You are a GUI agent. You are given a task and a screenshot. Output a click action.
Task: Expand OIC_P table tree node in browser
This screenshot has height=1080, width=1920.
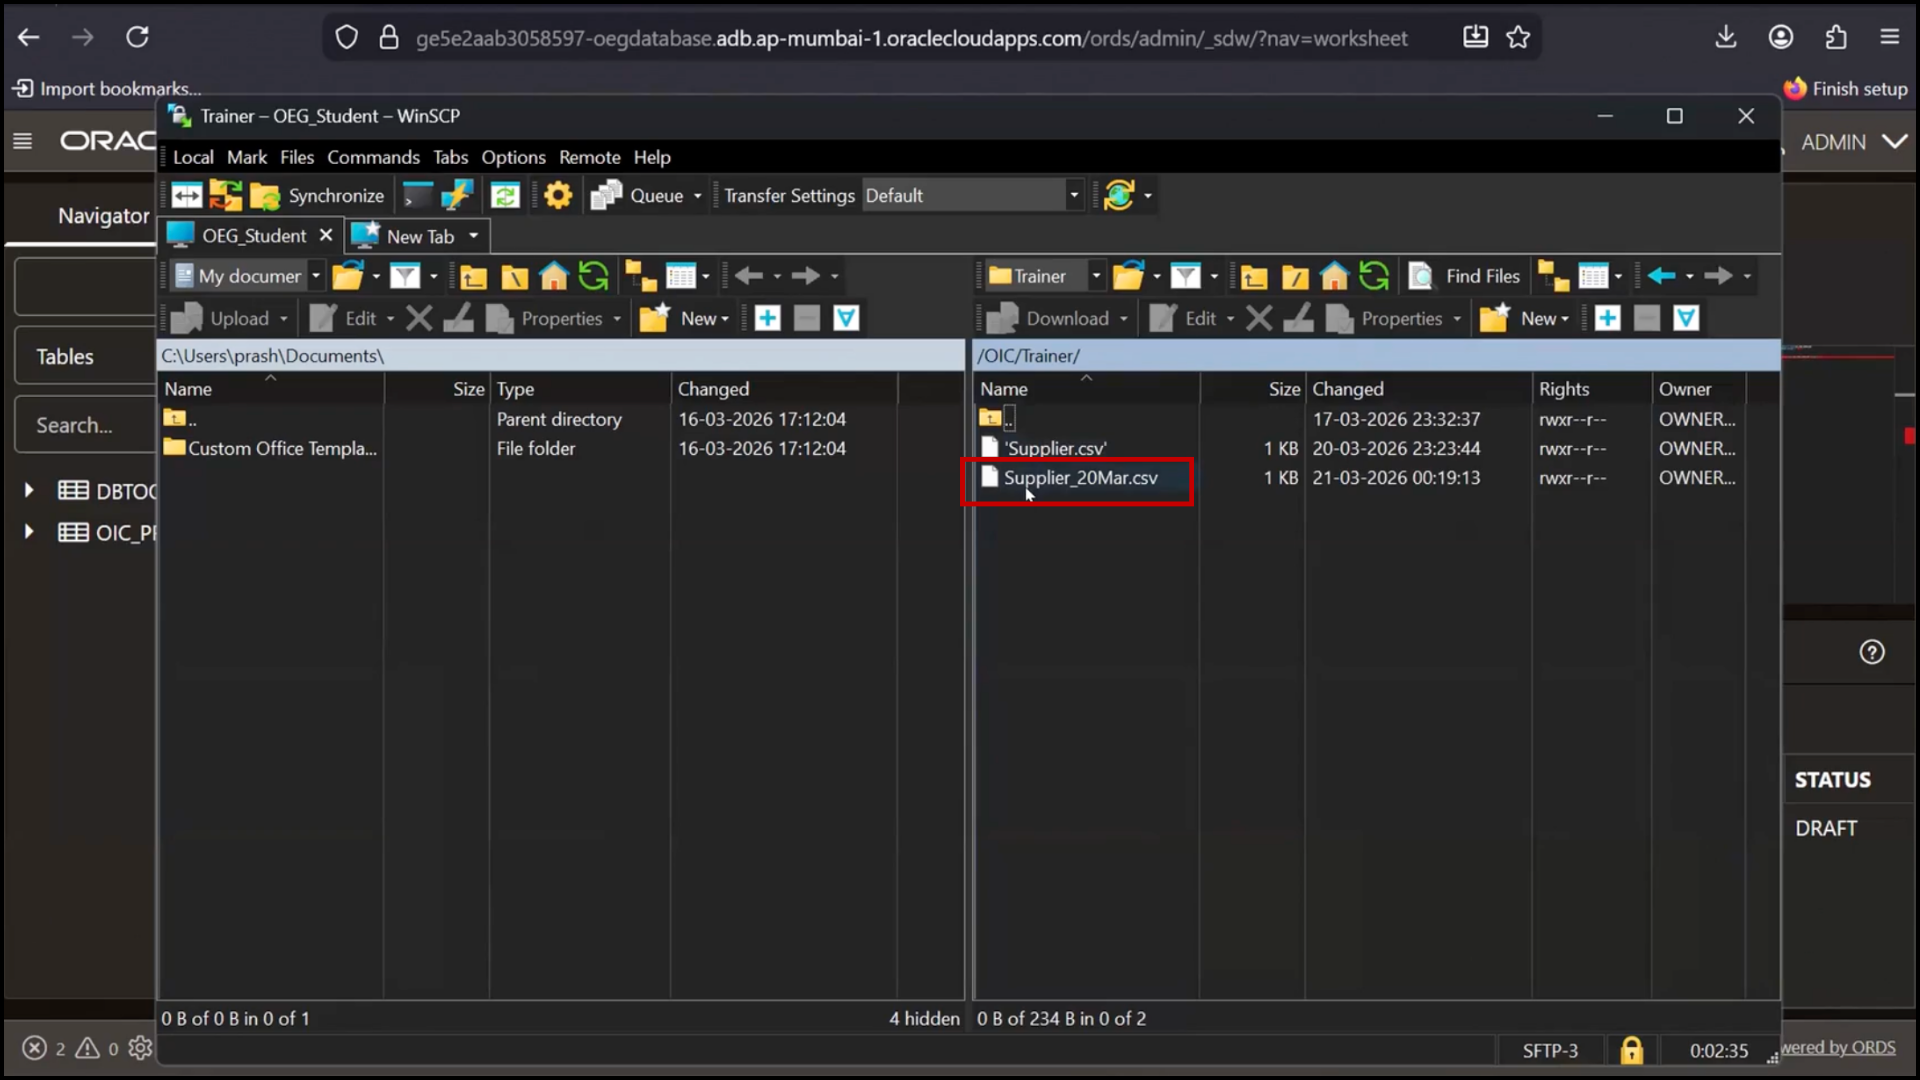click(x=29, y=532)
